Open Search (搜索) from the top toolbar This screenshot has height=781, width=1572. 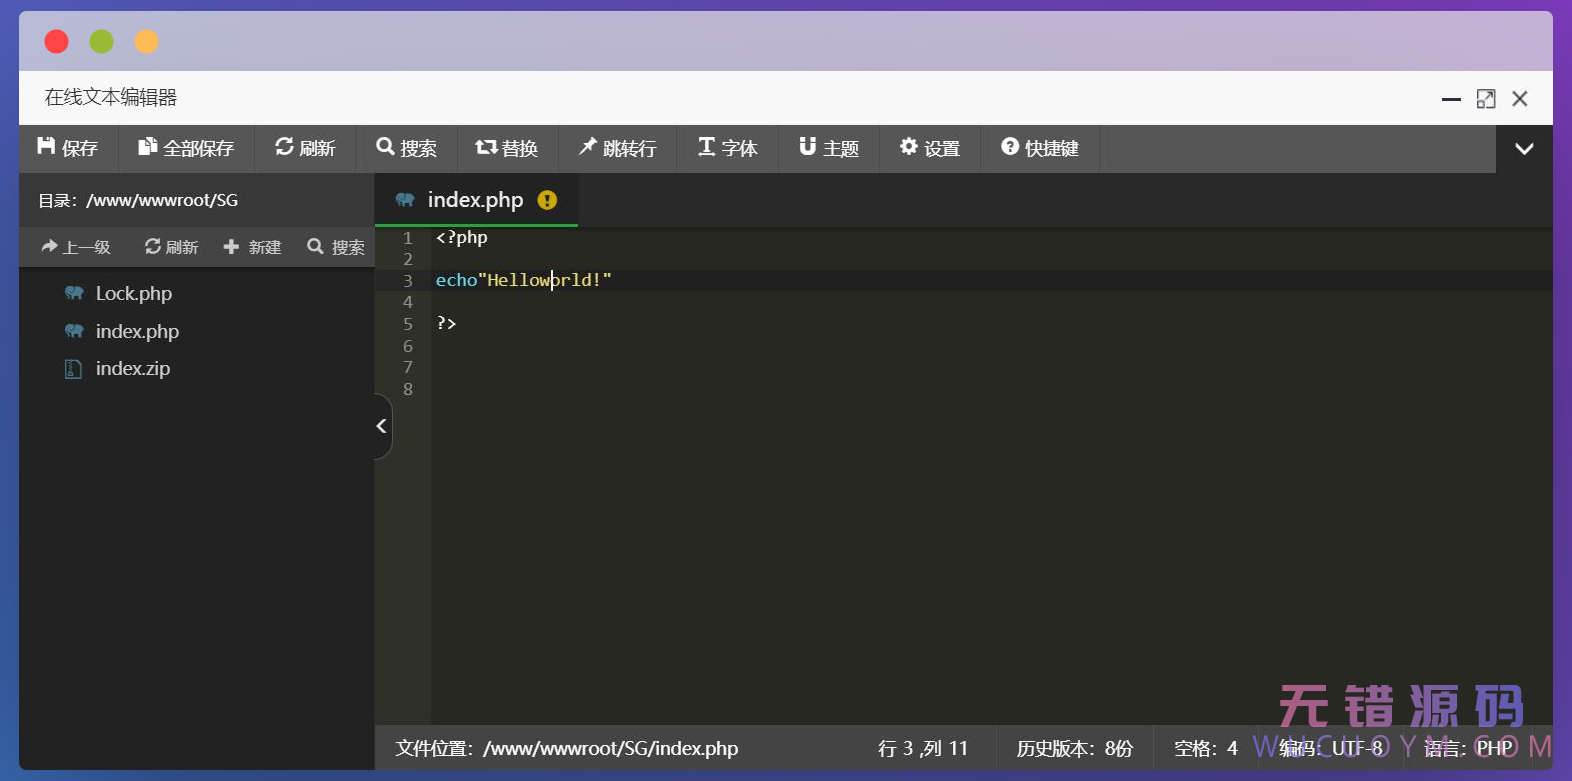click(385, 147)
